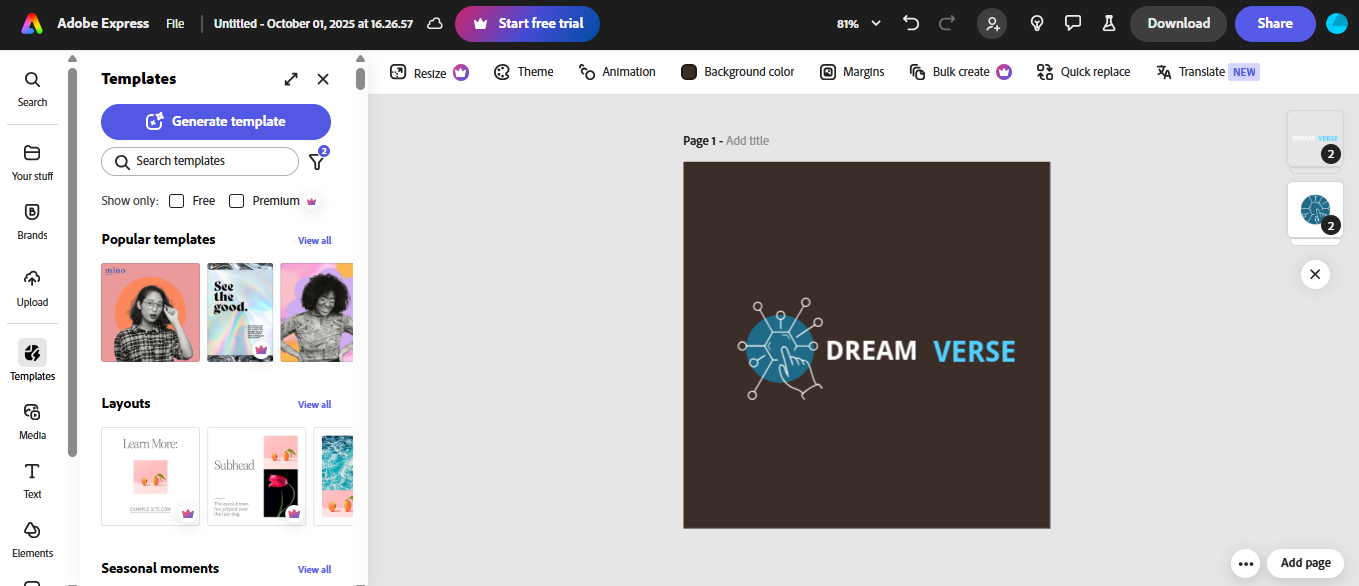The image size is (1359, 586).
Task: Open the Animation tool
Action: 617,72
